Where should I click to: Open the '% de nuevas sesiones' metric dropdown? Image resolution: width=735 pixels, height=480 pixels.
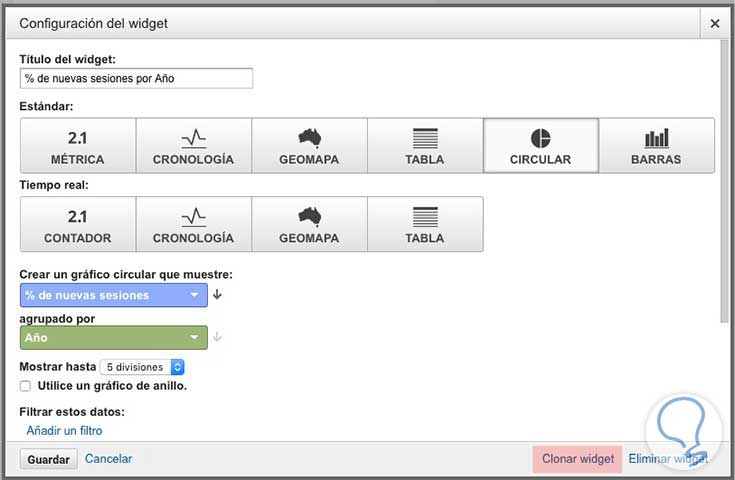pyautogui.click(x=113, y=295)
